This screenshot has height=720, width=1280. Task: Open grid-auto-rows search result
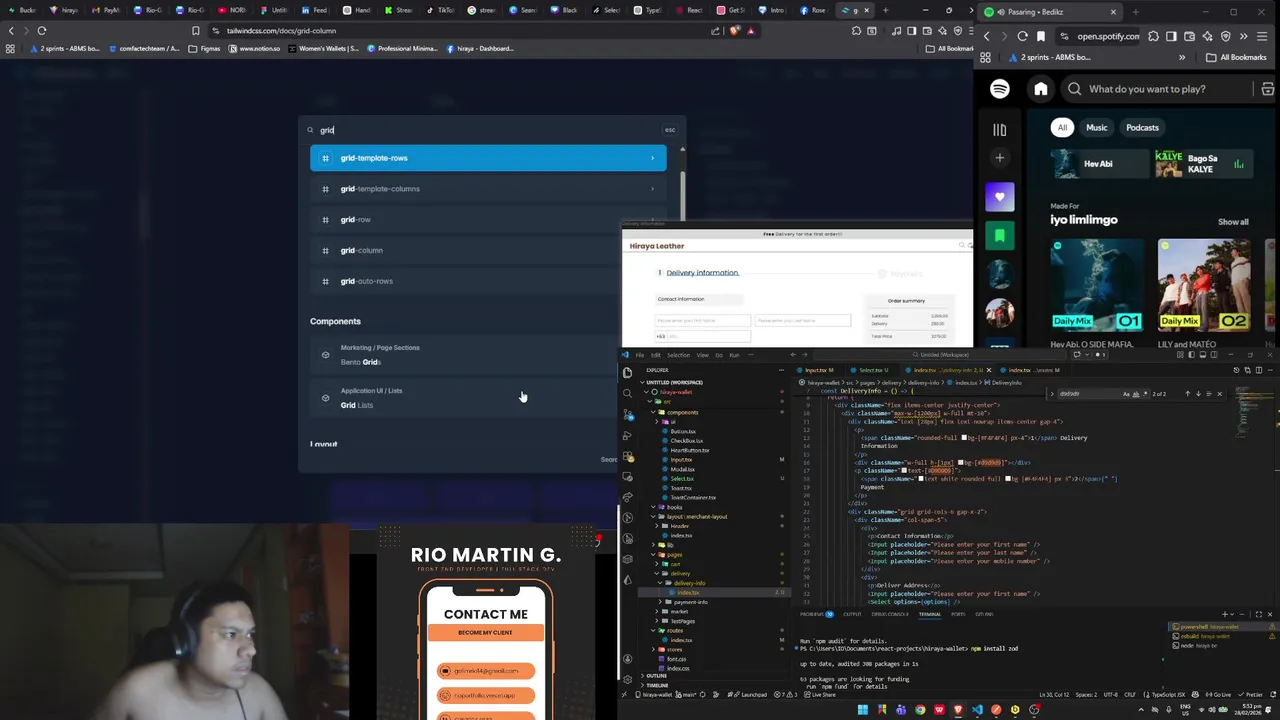click(488, 281)
